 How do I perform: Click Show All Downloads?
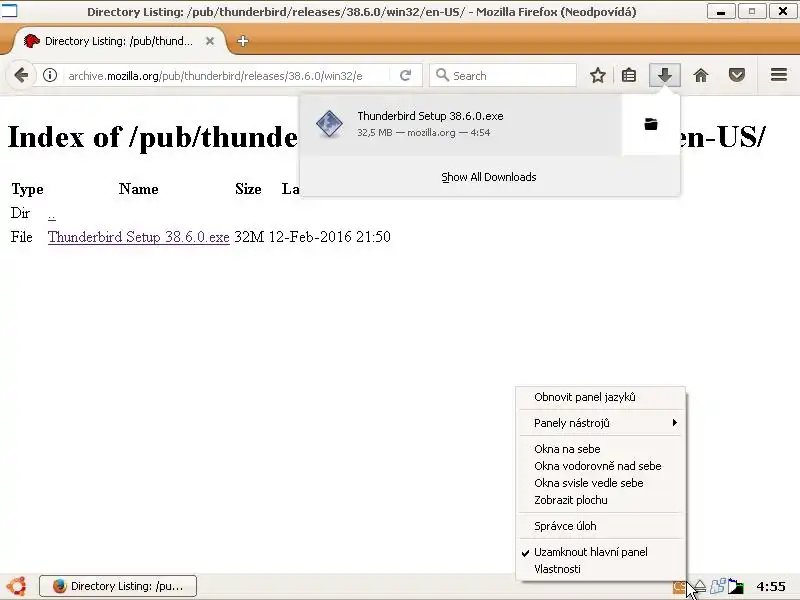489,177
